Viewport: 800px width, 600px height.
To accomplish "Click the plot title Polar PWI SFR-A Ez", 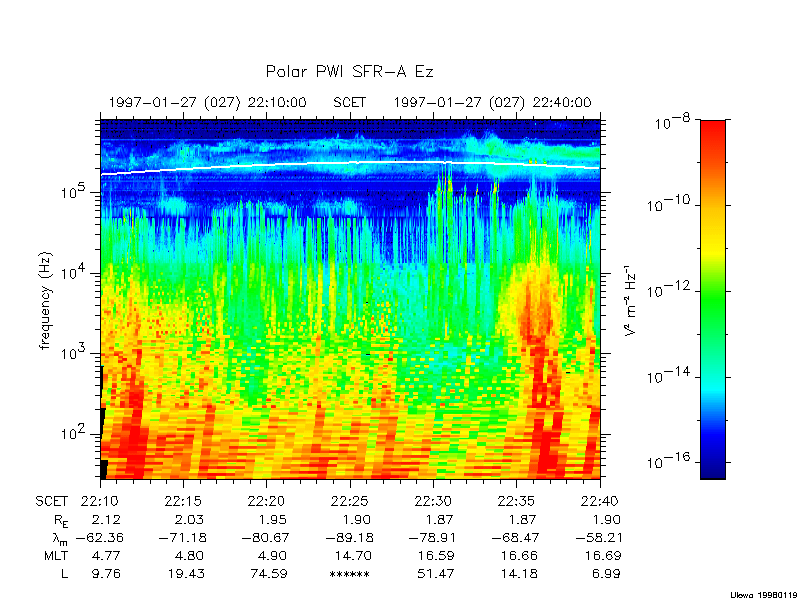I will tap(349, 71).
